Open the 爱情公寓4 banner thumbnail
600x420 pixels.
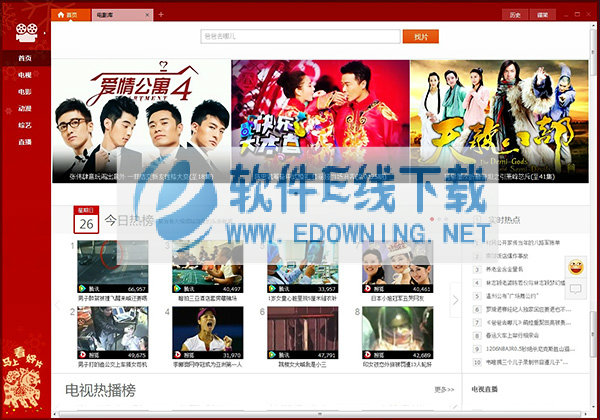click(140, 120)
